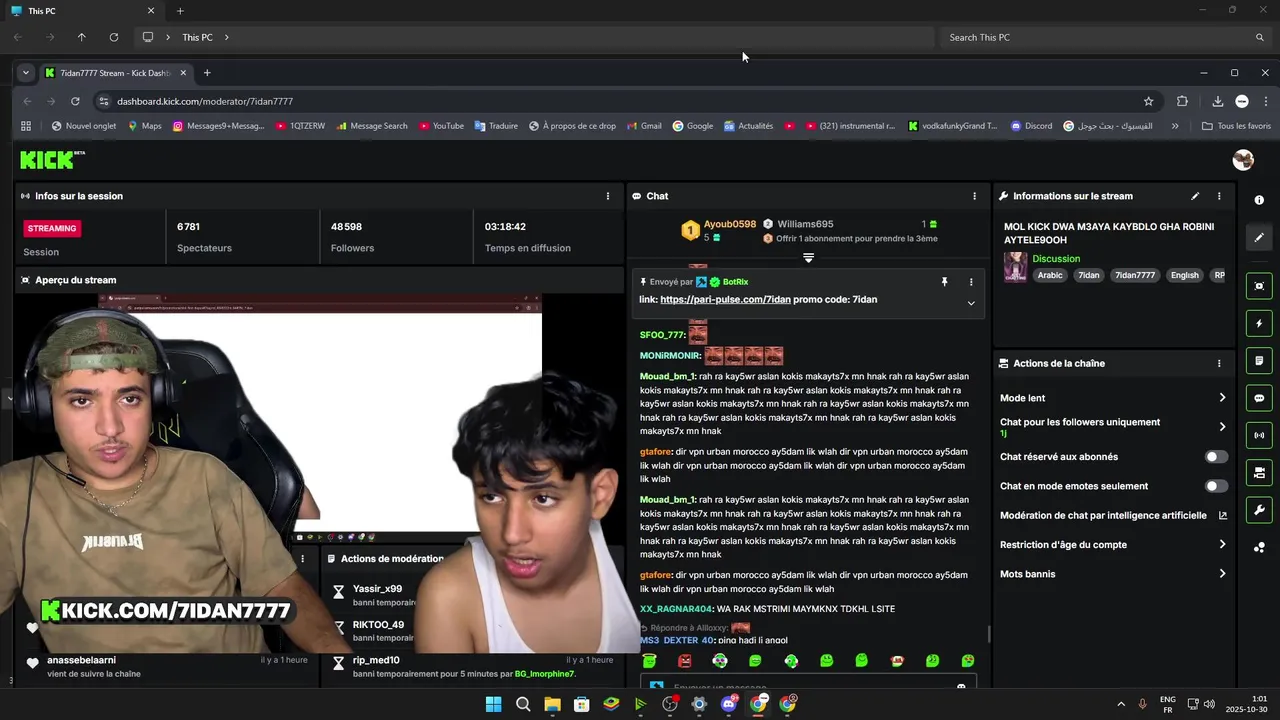This screenshot has height=720, width=1280.
Task: Open the lightning bolt sidebar icon
Action: pyautogui.click(x=1259, y=323)
